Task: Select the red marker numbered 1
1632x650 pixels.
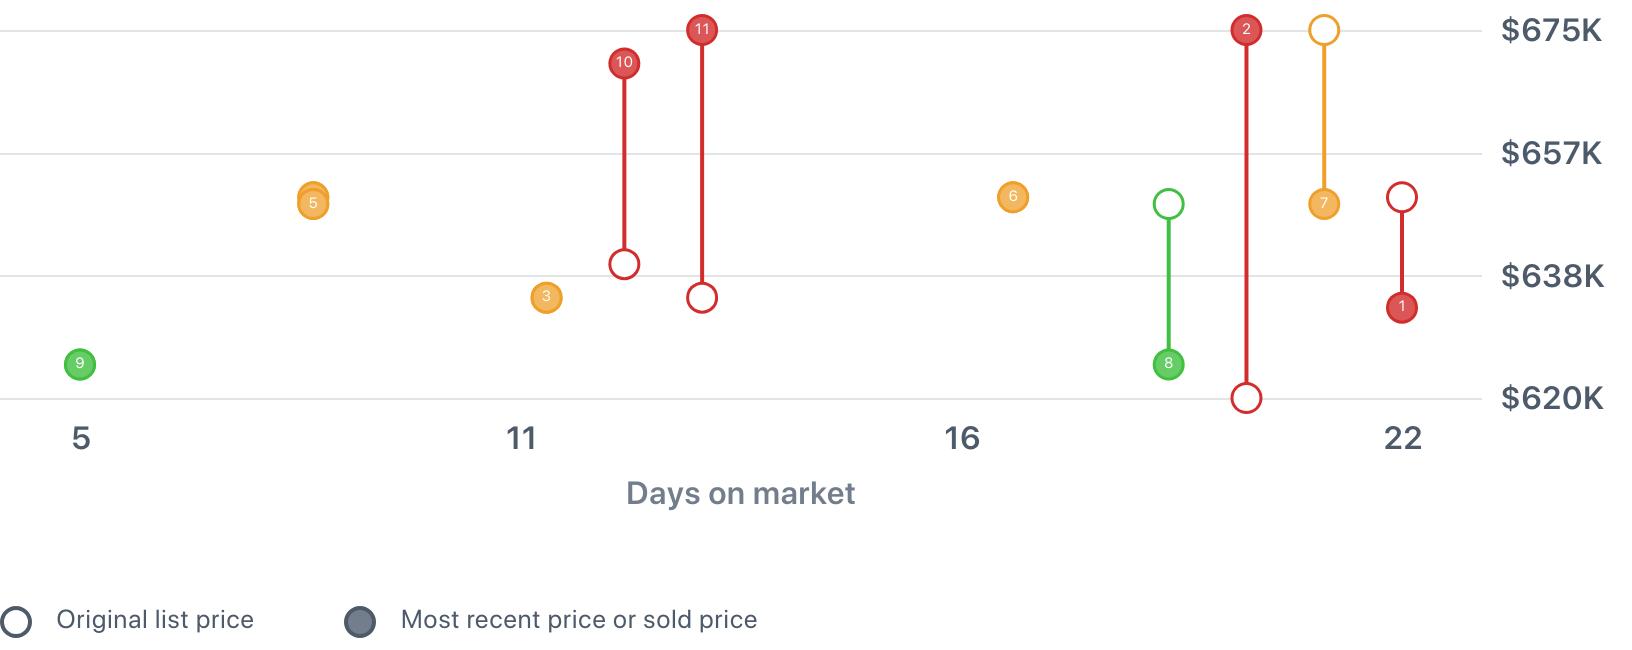Action: pyautogui.click(x=1402, y=307)
